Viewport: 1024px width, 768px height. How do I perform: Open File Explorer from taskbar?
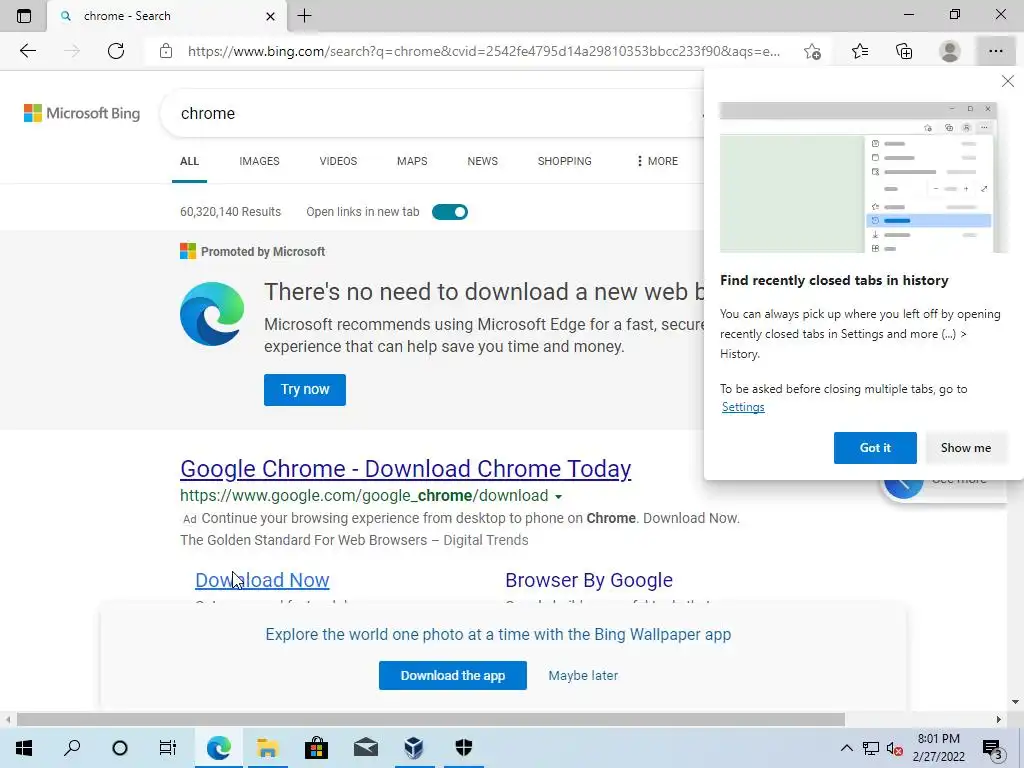click(x=267, y=748)
